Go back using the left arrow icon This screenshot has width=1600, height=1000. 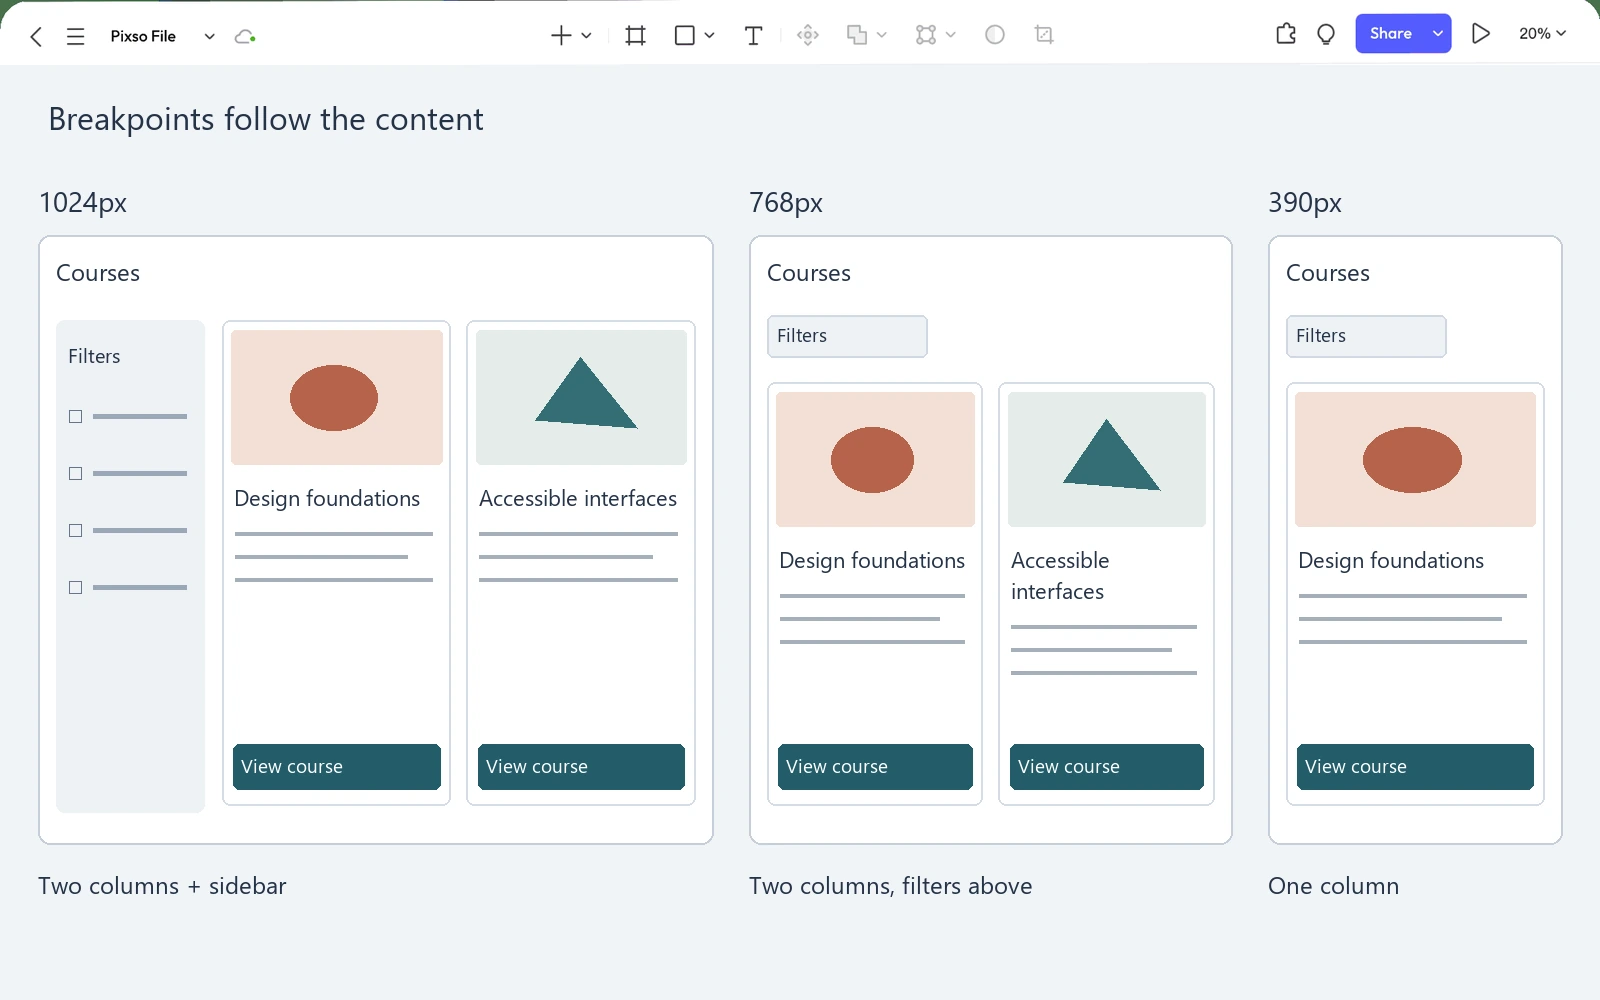point(36,37)
